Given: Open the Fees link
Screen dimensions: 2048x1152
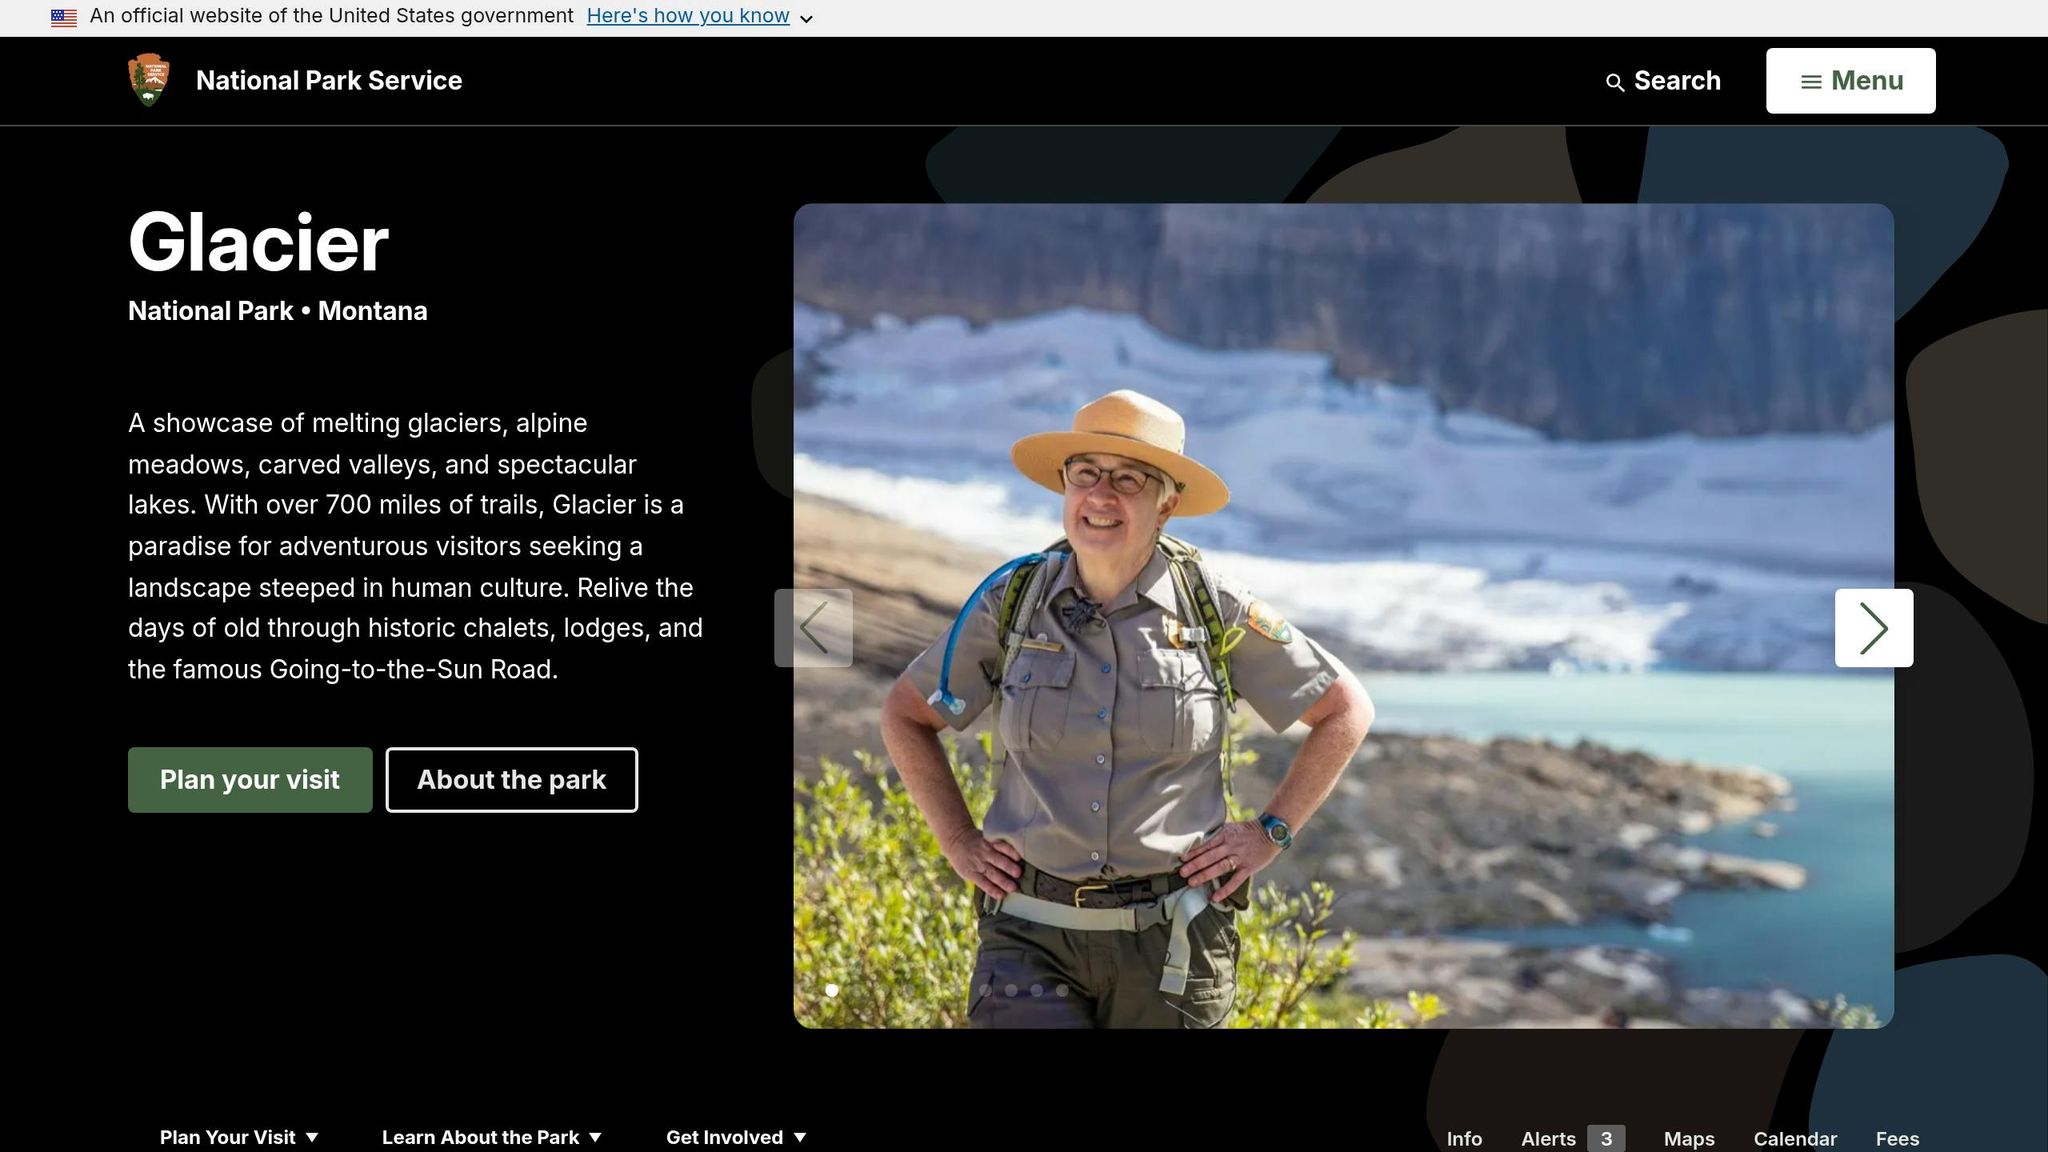Looking at the screenshot, I should coord(1897,1139).
